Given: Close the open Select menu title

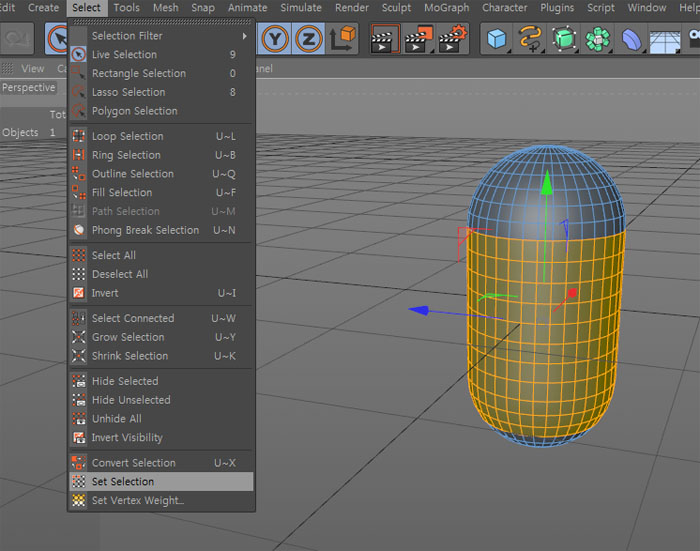Looking at the screenshot, I should (x=87, y=8).
